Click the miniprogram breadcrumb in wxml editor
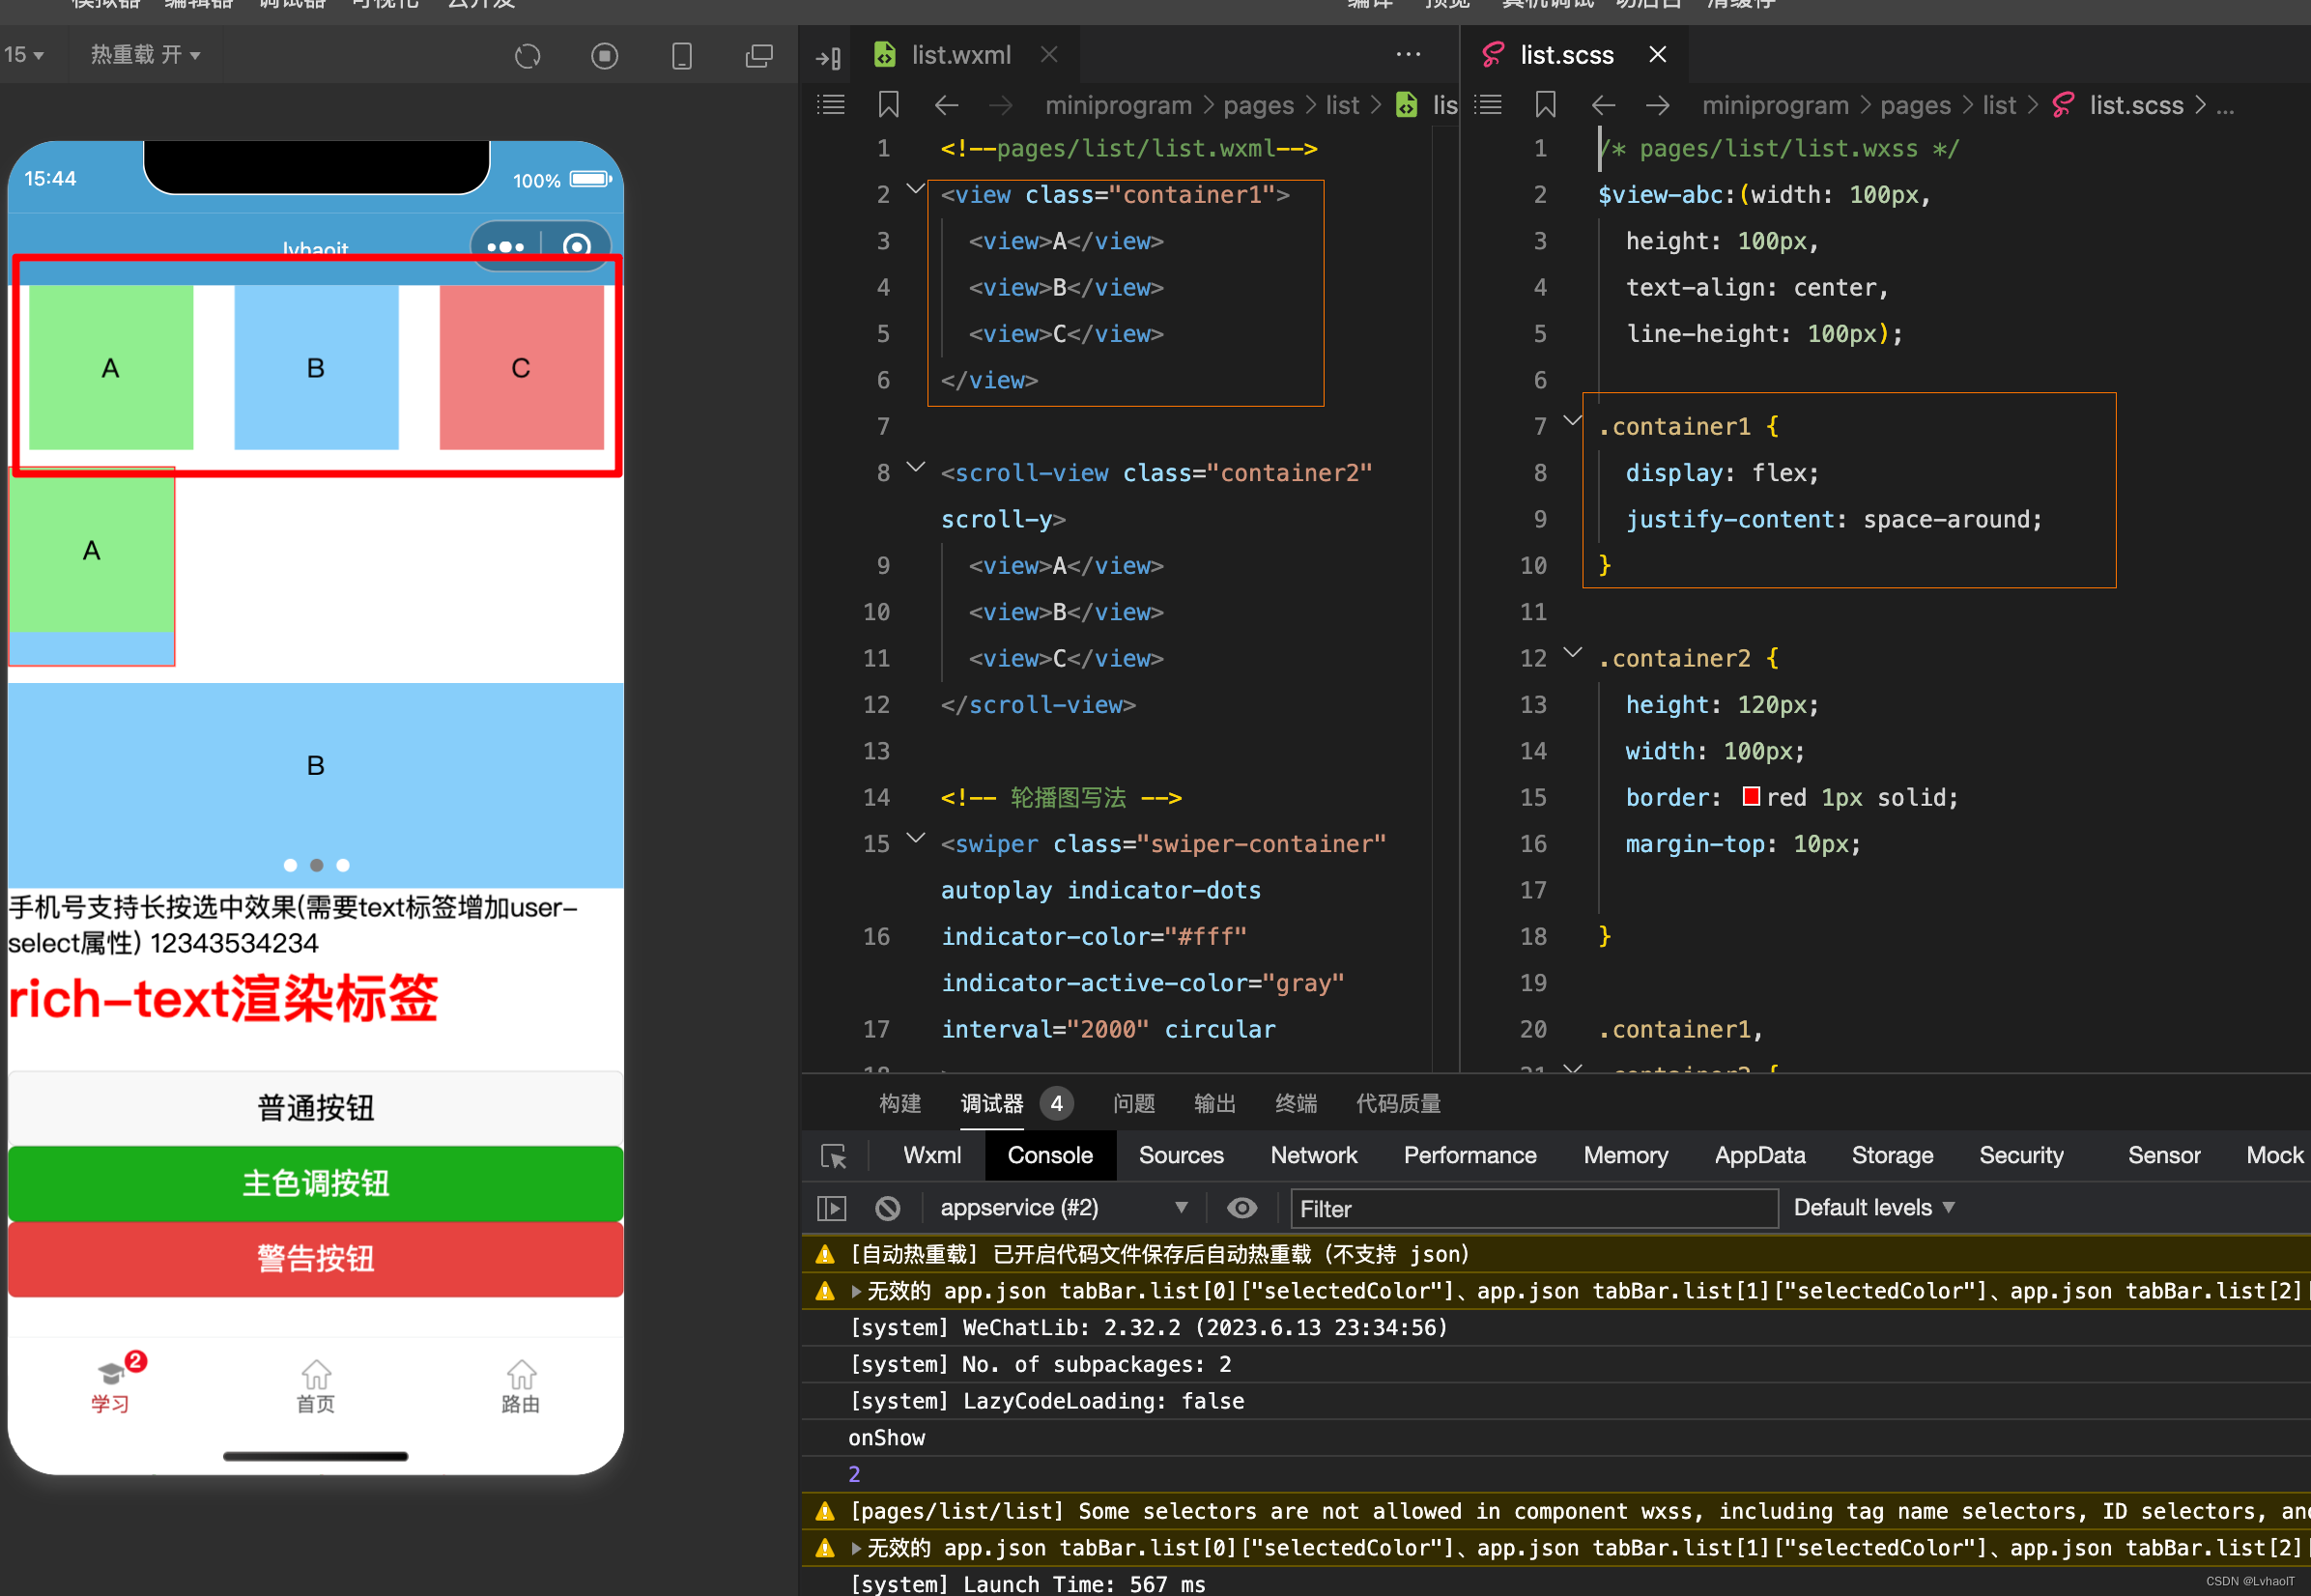This screenshot has width=2311, height=1596. click(1118, 105)
